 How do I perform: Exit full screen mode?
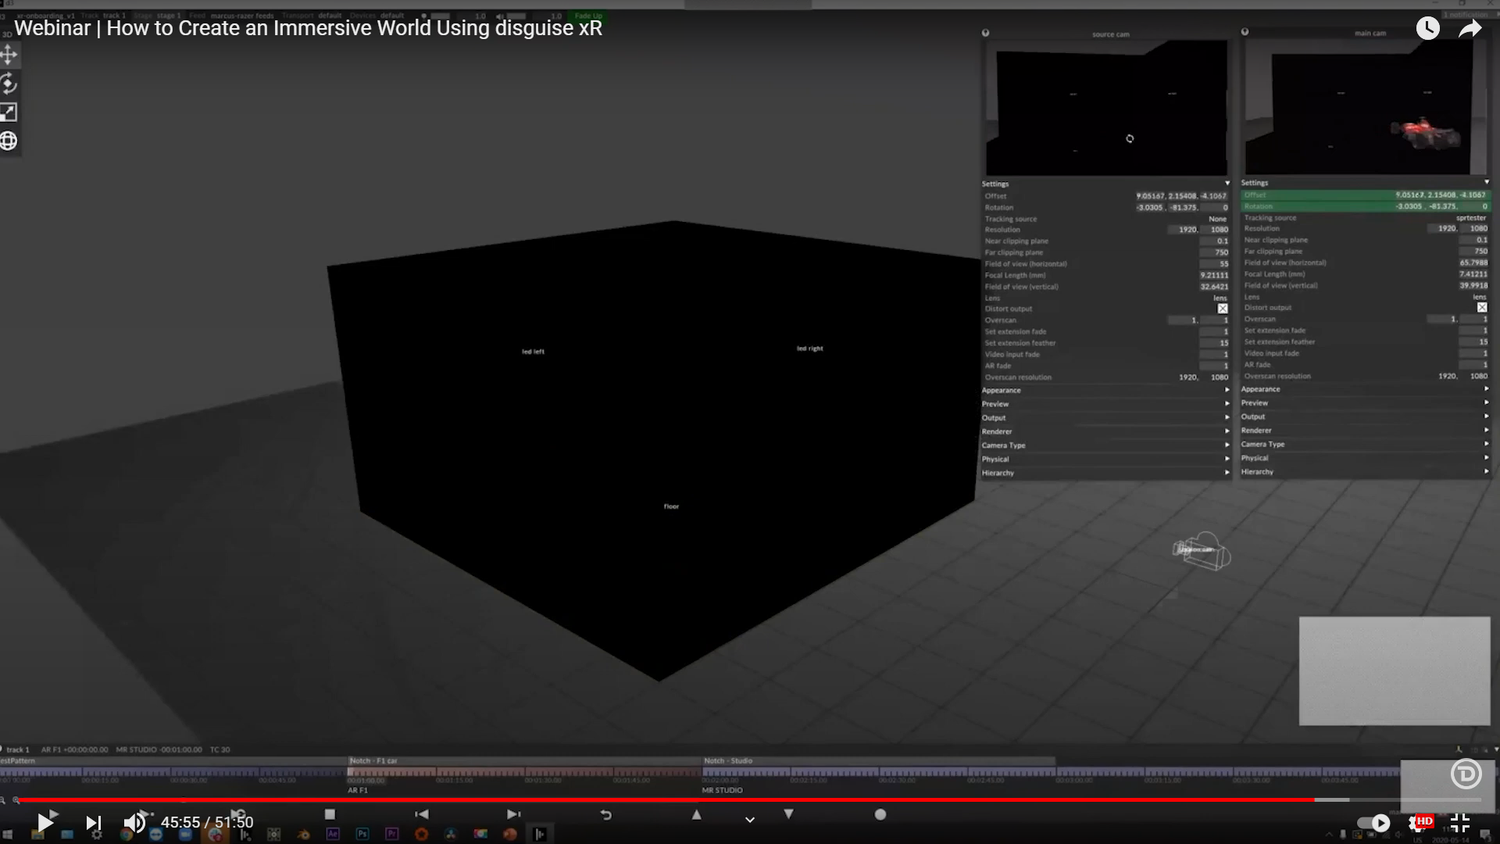click(1460, 823)
